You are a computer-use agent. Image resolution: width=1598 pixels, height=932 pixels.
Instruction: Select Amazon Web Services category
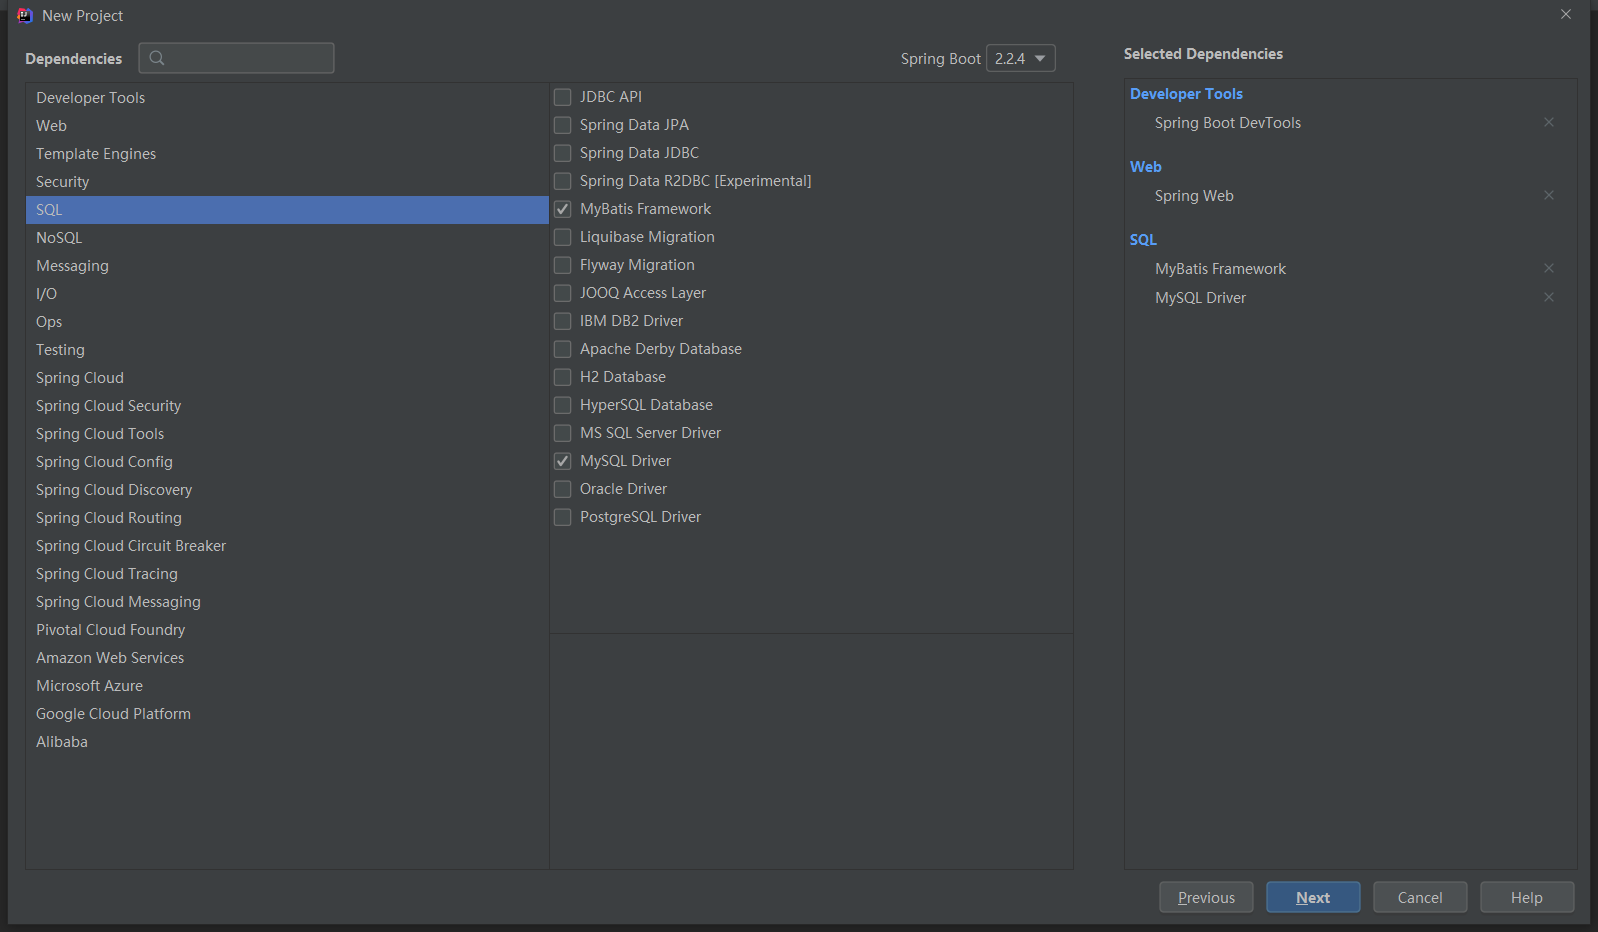coord(287,658)
